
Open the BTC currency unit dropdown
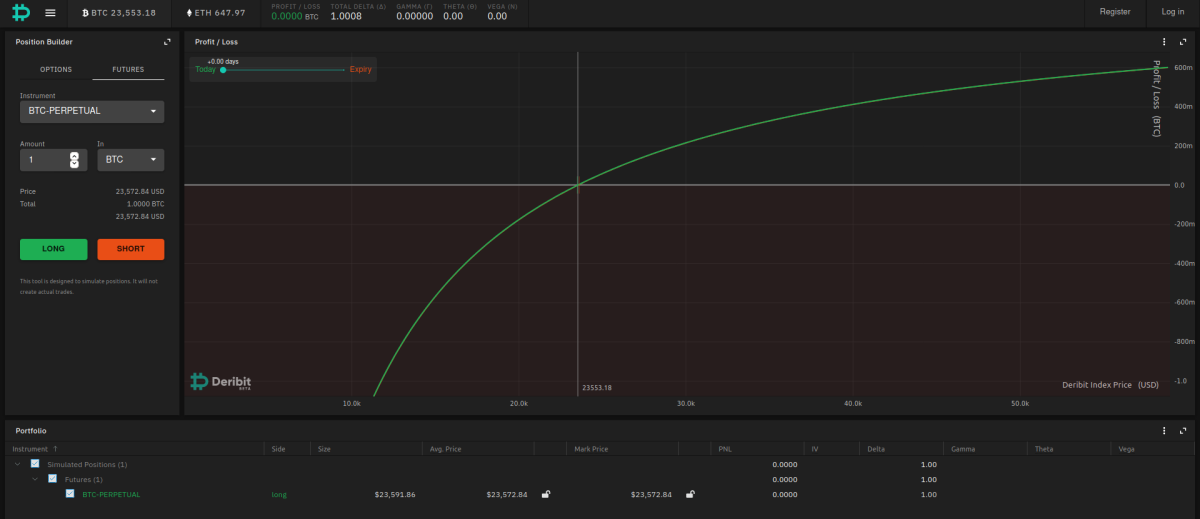130,160
